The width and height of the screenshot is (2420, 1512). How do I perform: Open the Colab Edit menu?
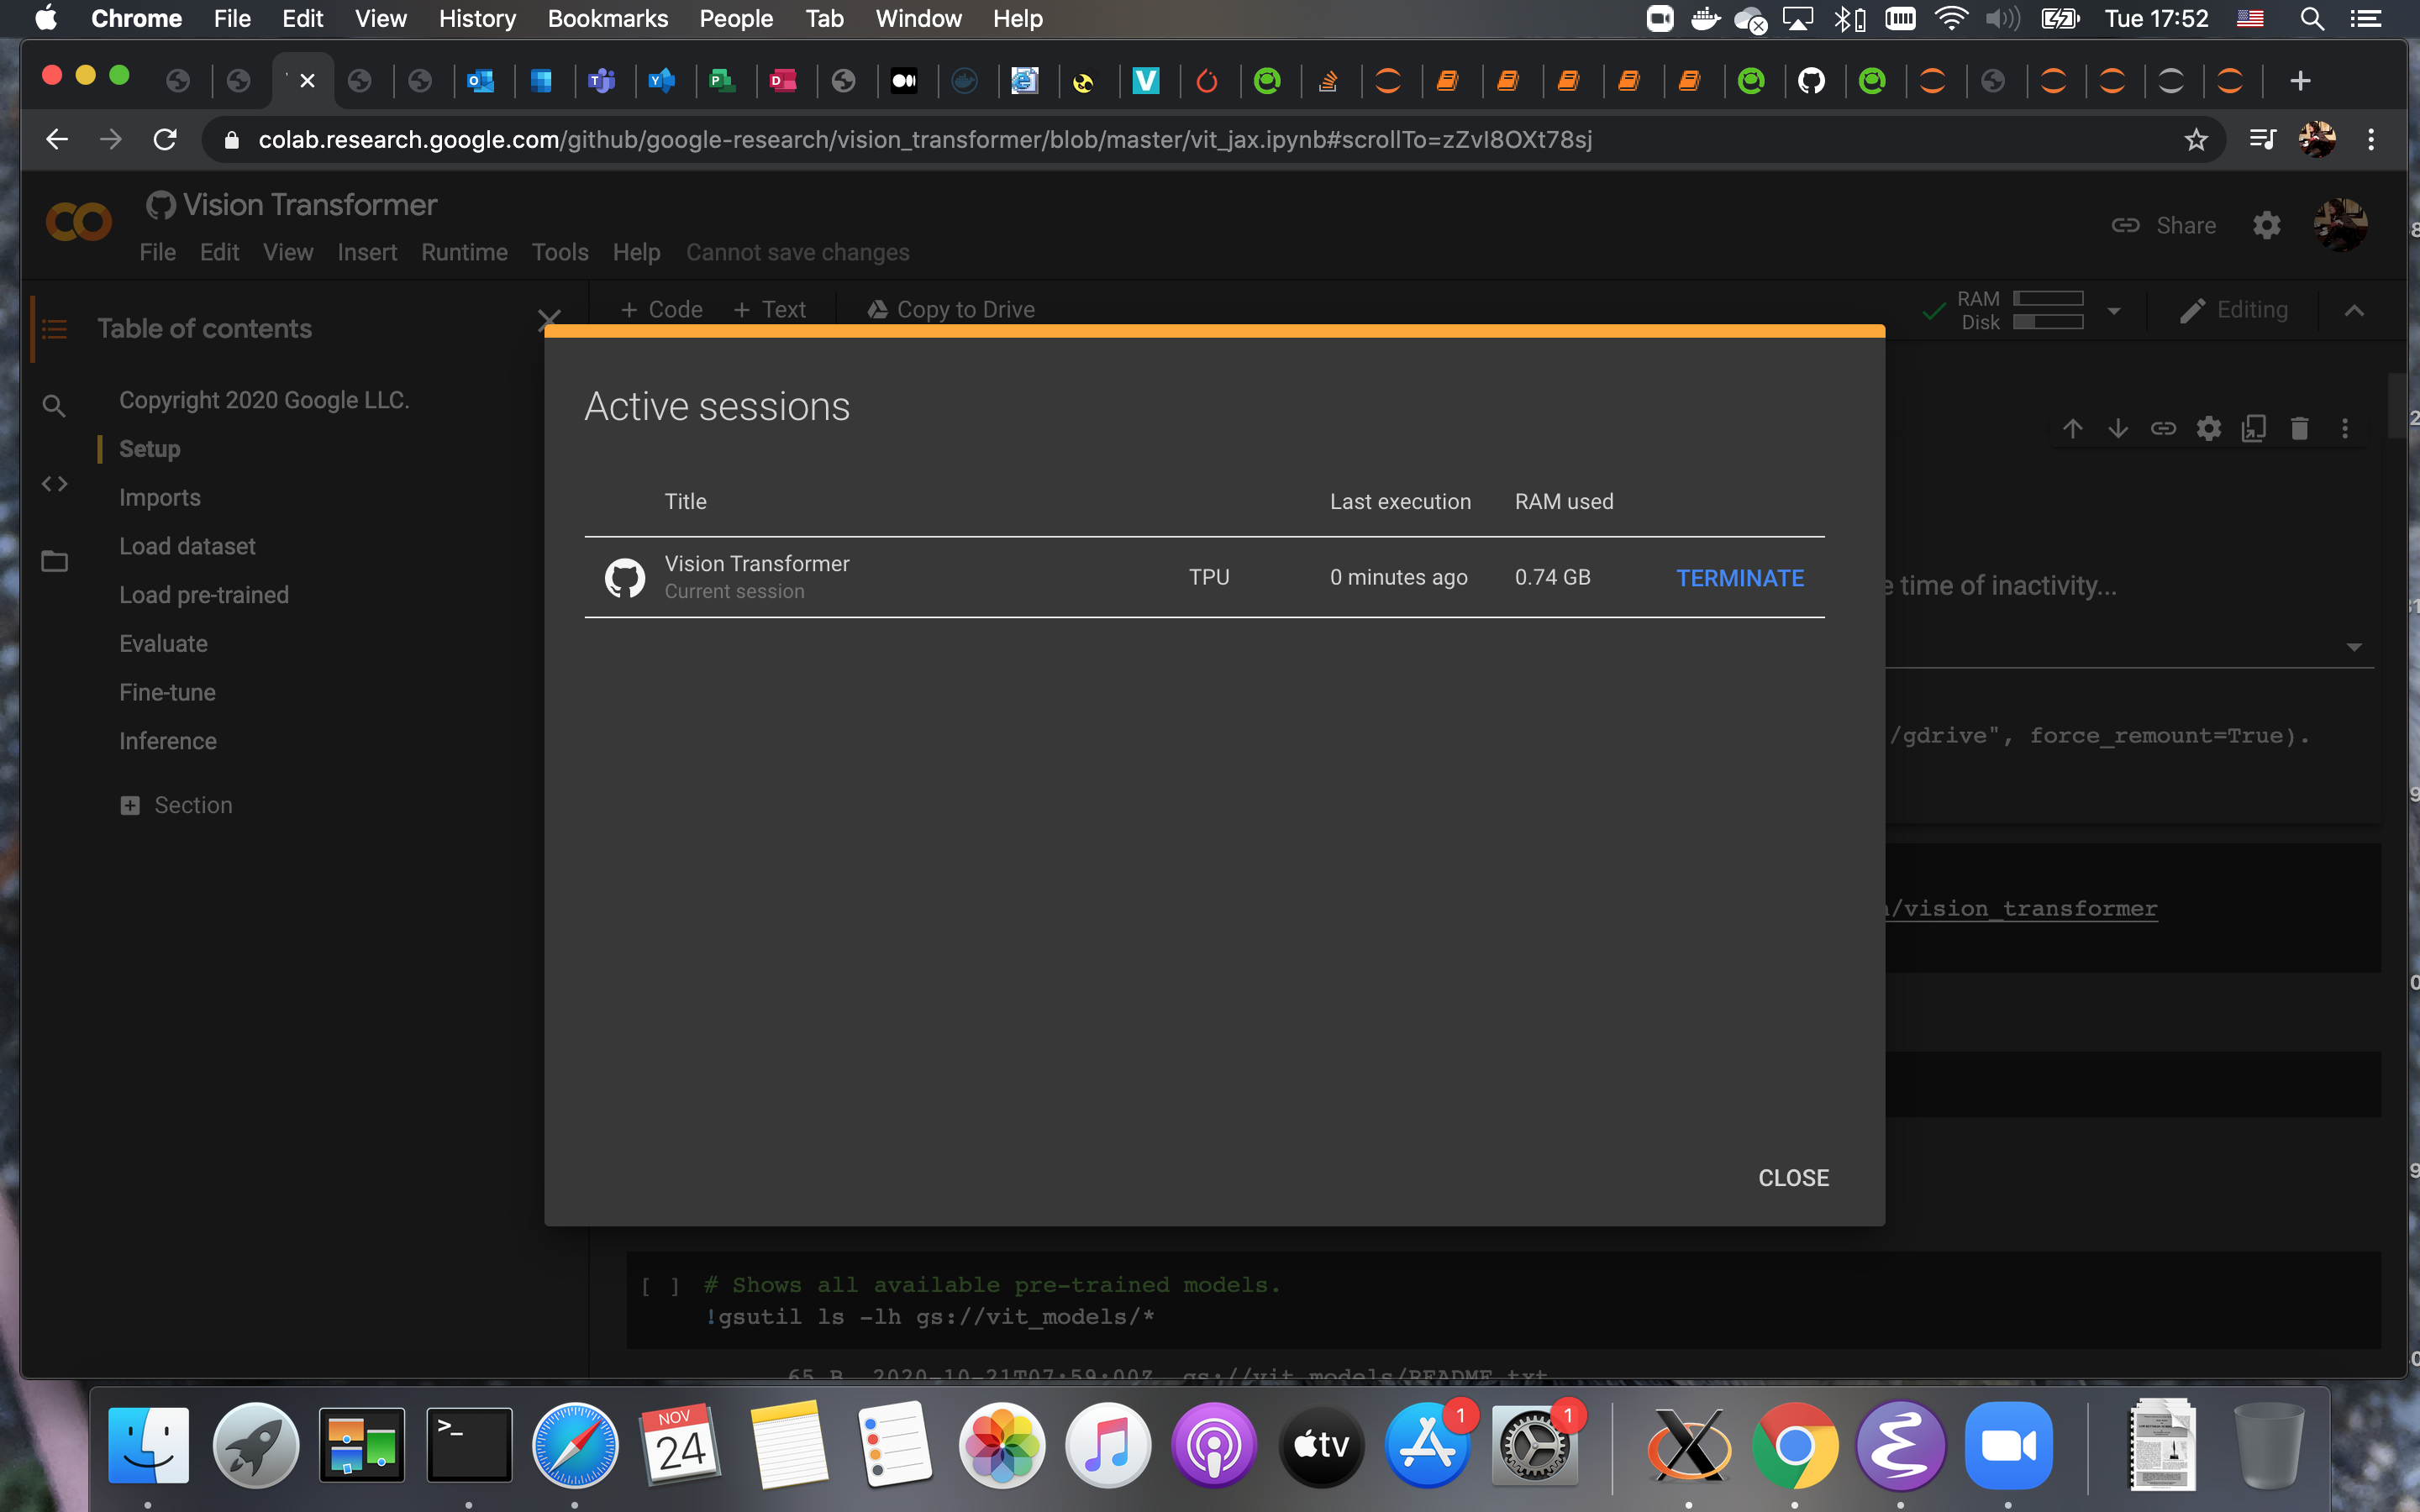point(219,253)
